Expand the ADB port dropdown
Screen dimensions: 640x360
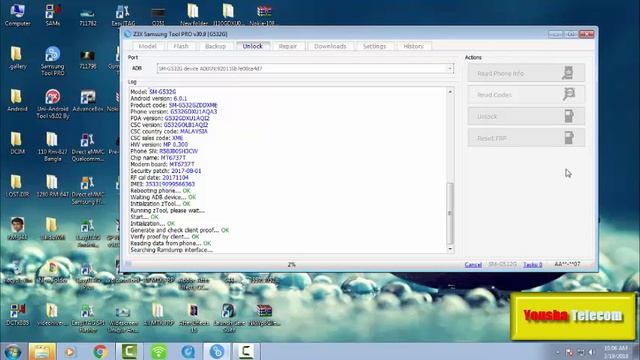coord(450,69)
